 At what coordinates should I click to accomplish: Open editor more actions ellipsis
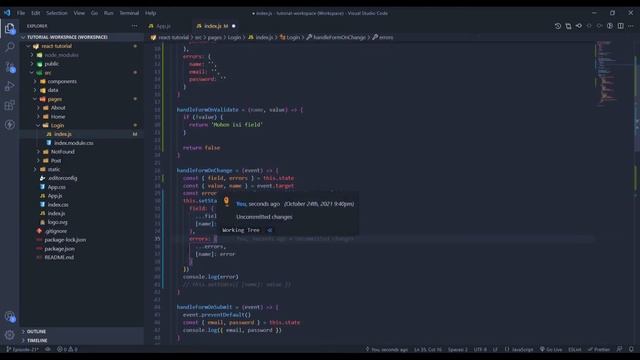[x=631, y=26]
